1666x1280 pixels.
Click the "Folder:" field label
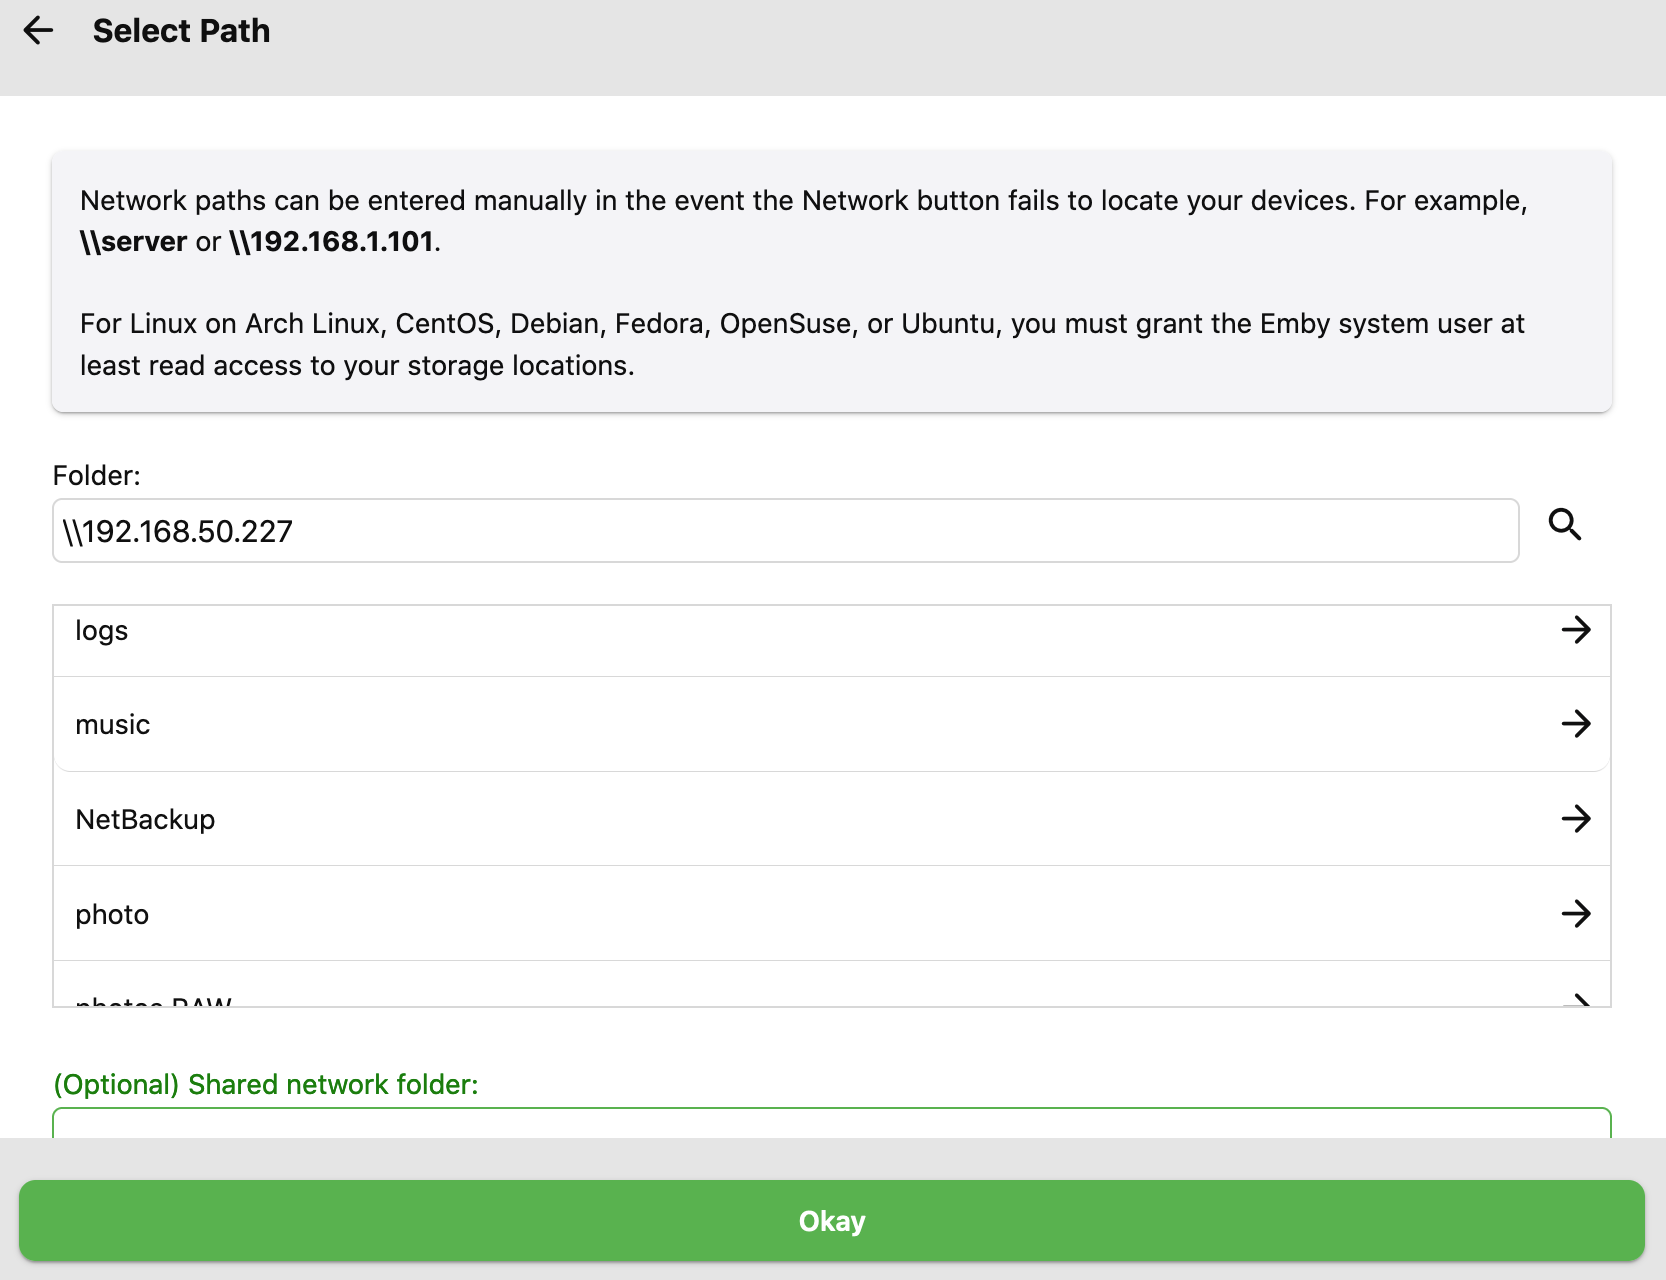pyautogui.click(x=97, y=476)
